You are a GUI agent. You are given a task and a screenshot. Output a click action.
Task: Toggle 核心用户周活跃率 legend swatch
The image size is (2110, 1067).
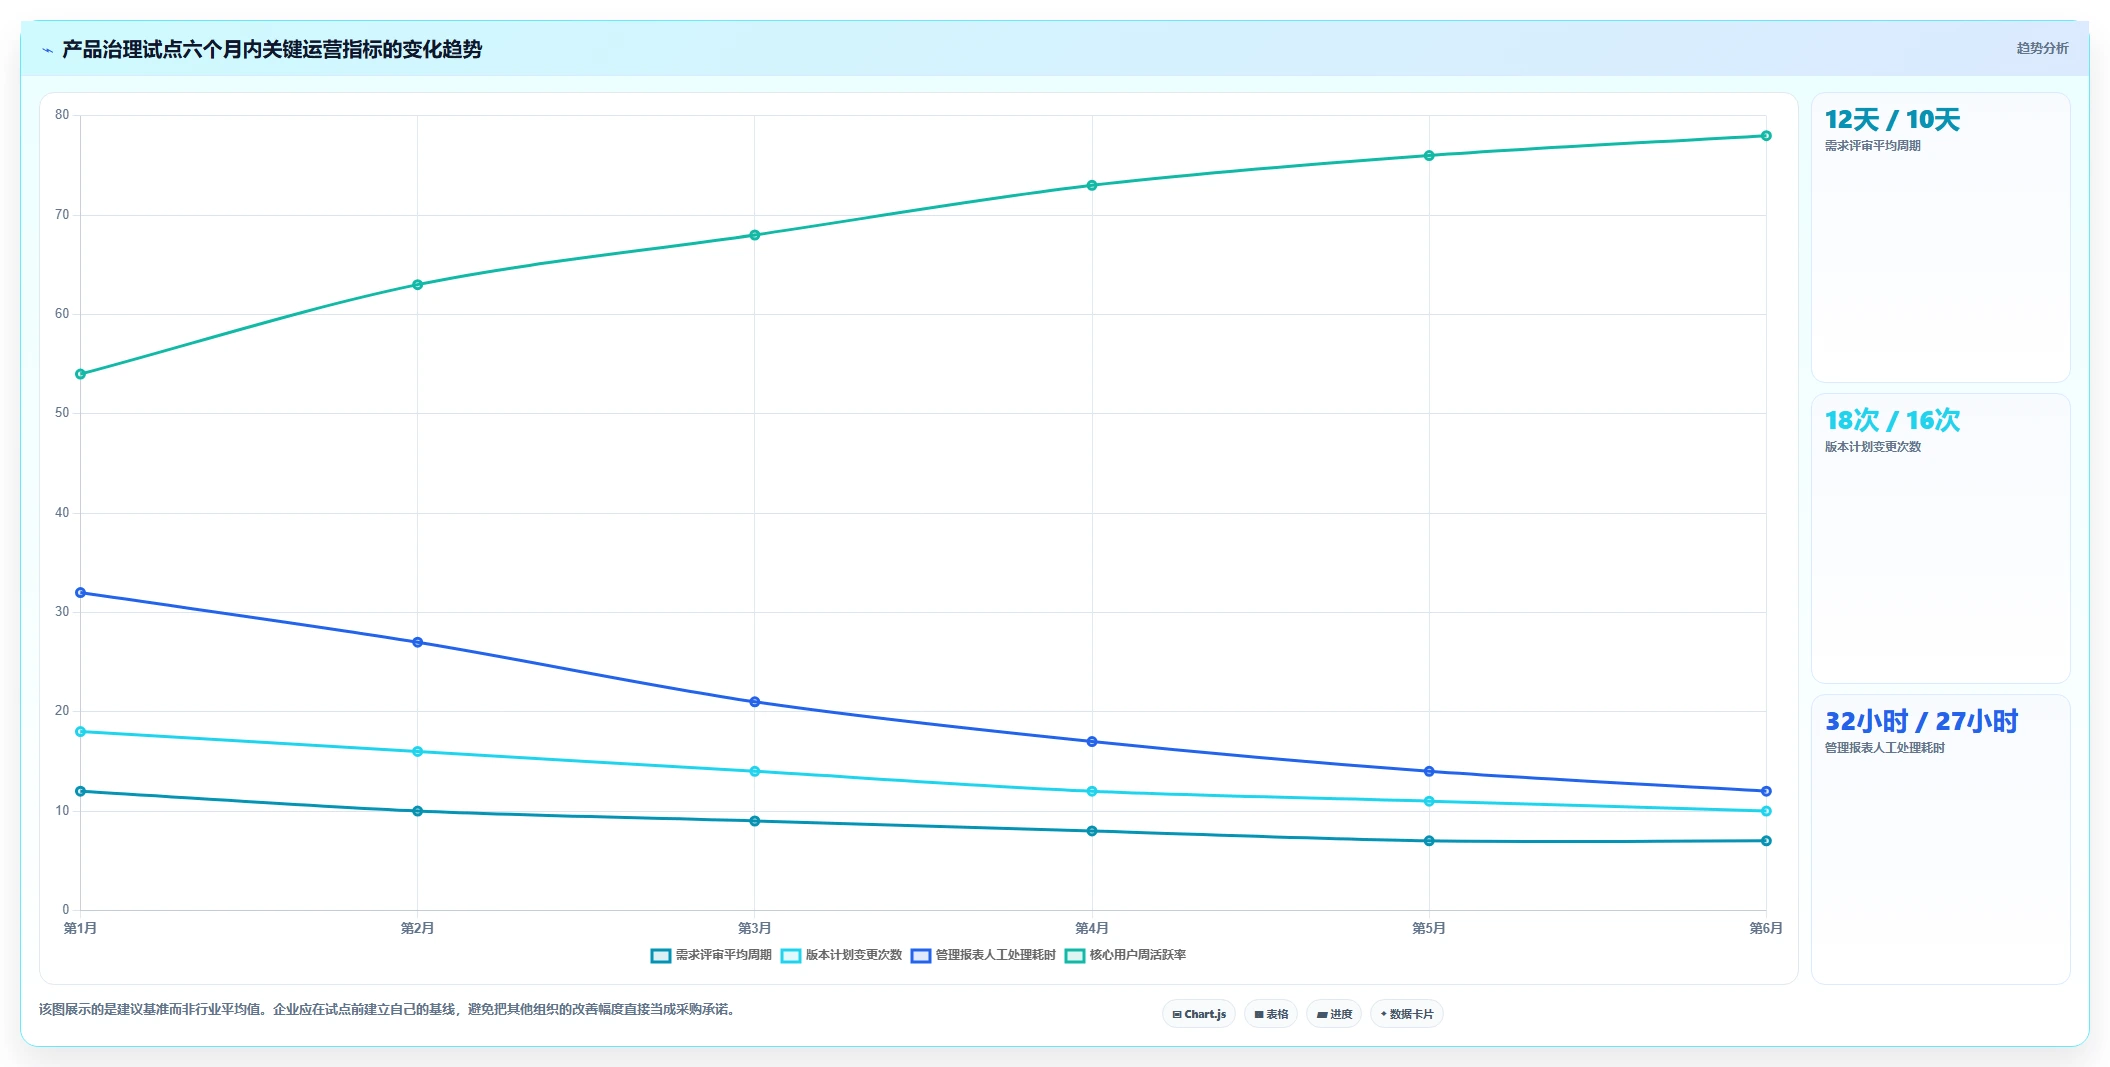1074,956
